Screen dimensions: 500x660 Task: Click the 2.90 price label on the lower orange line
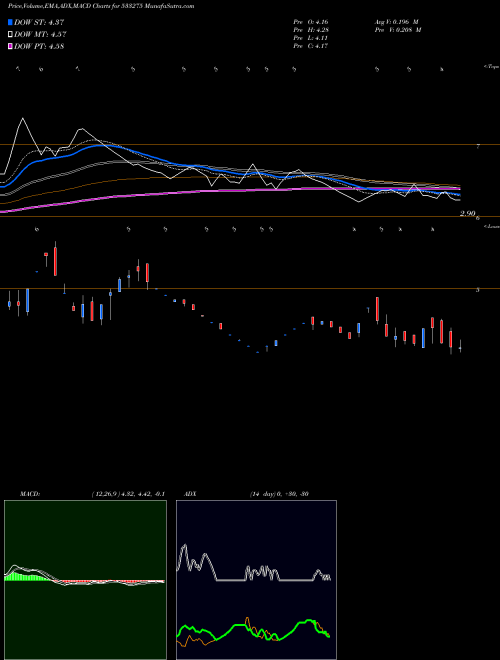468,213
